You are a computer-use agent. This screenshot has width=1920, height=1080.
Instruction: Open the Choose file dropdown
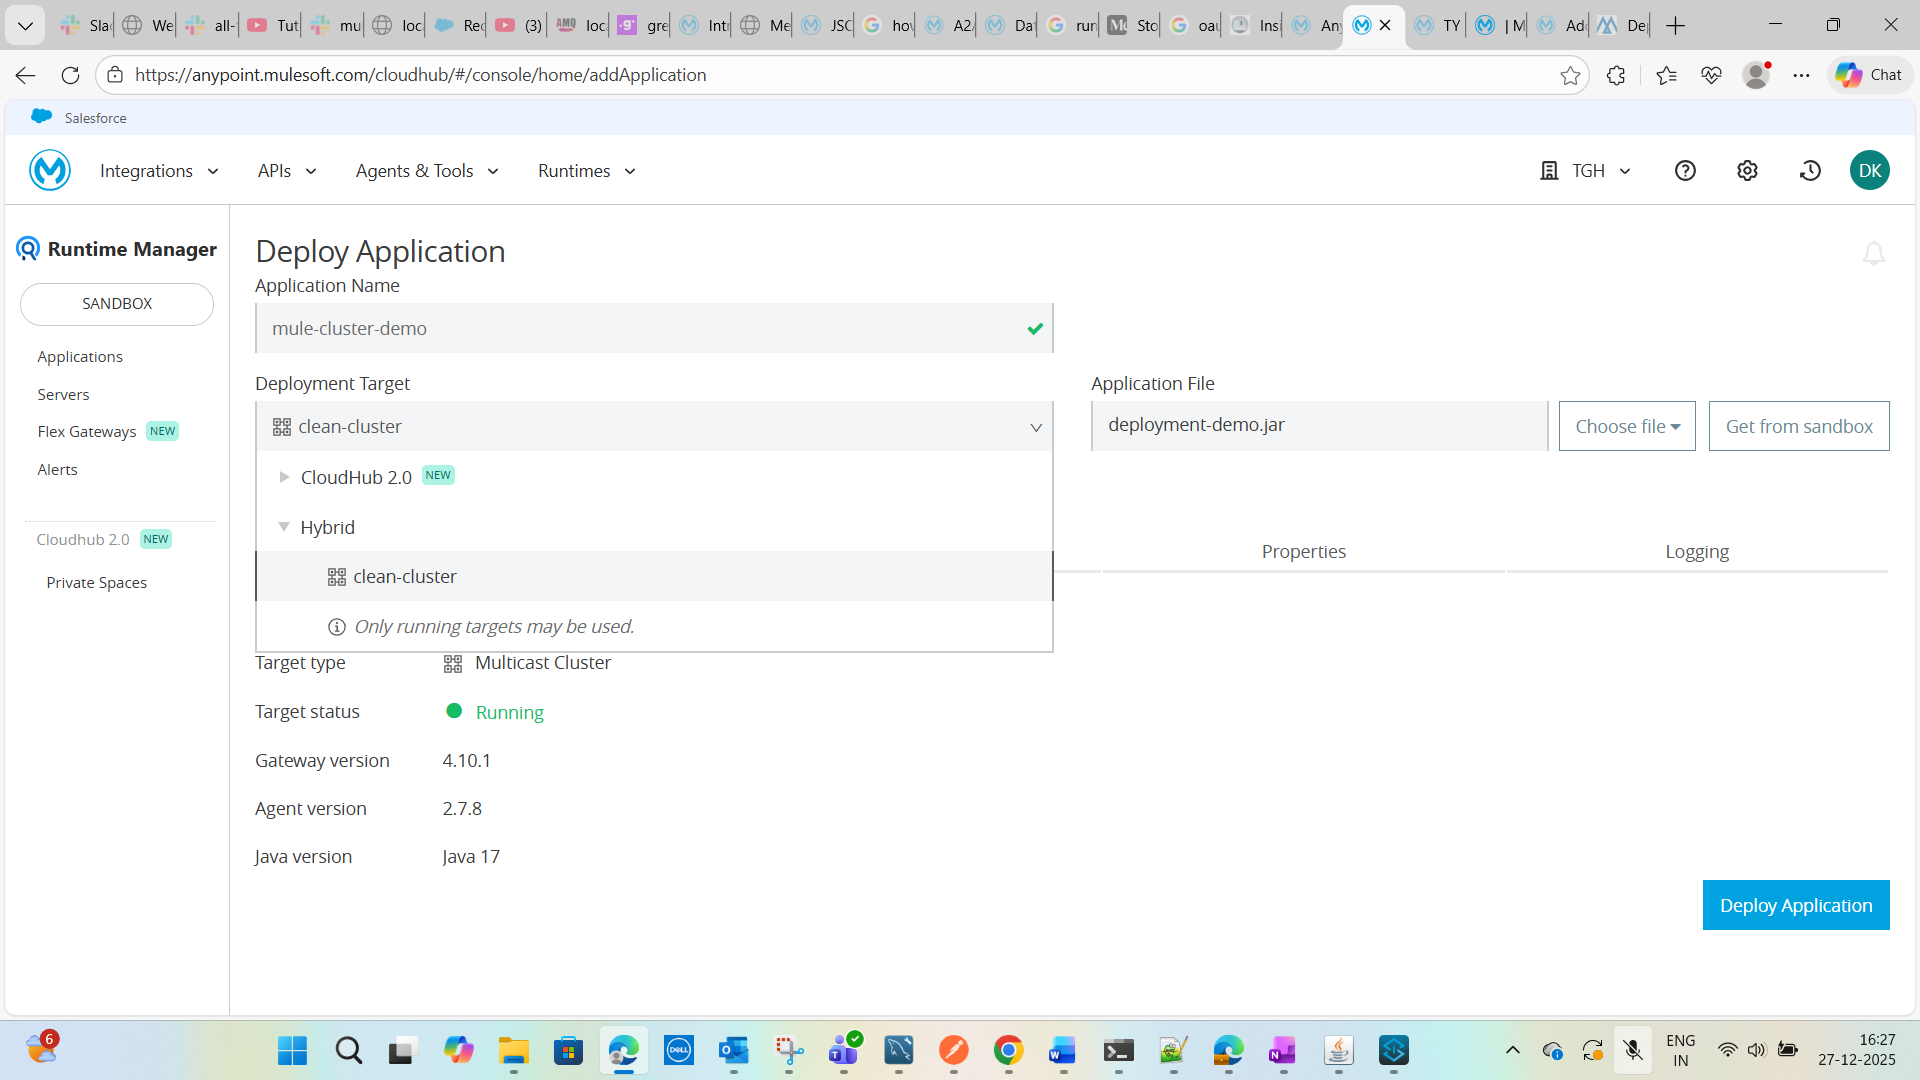click(x=1626, y=427)
